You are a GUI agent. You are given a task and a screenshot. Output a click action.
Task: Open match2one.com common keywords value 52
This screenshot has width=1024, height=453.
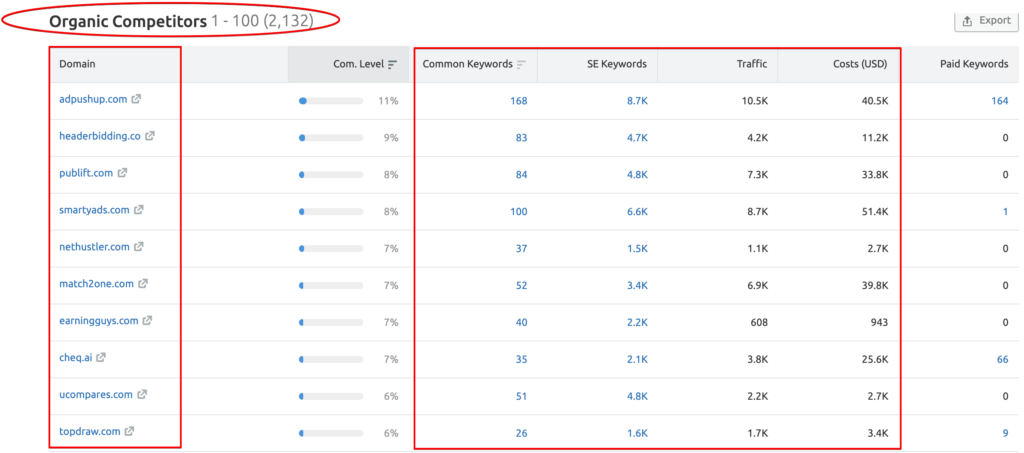click(x=521, y=285)
